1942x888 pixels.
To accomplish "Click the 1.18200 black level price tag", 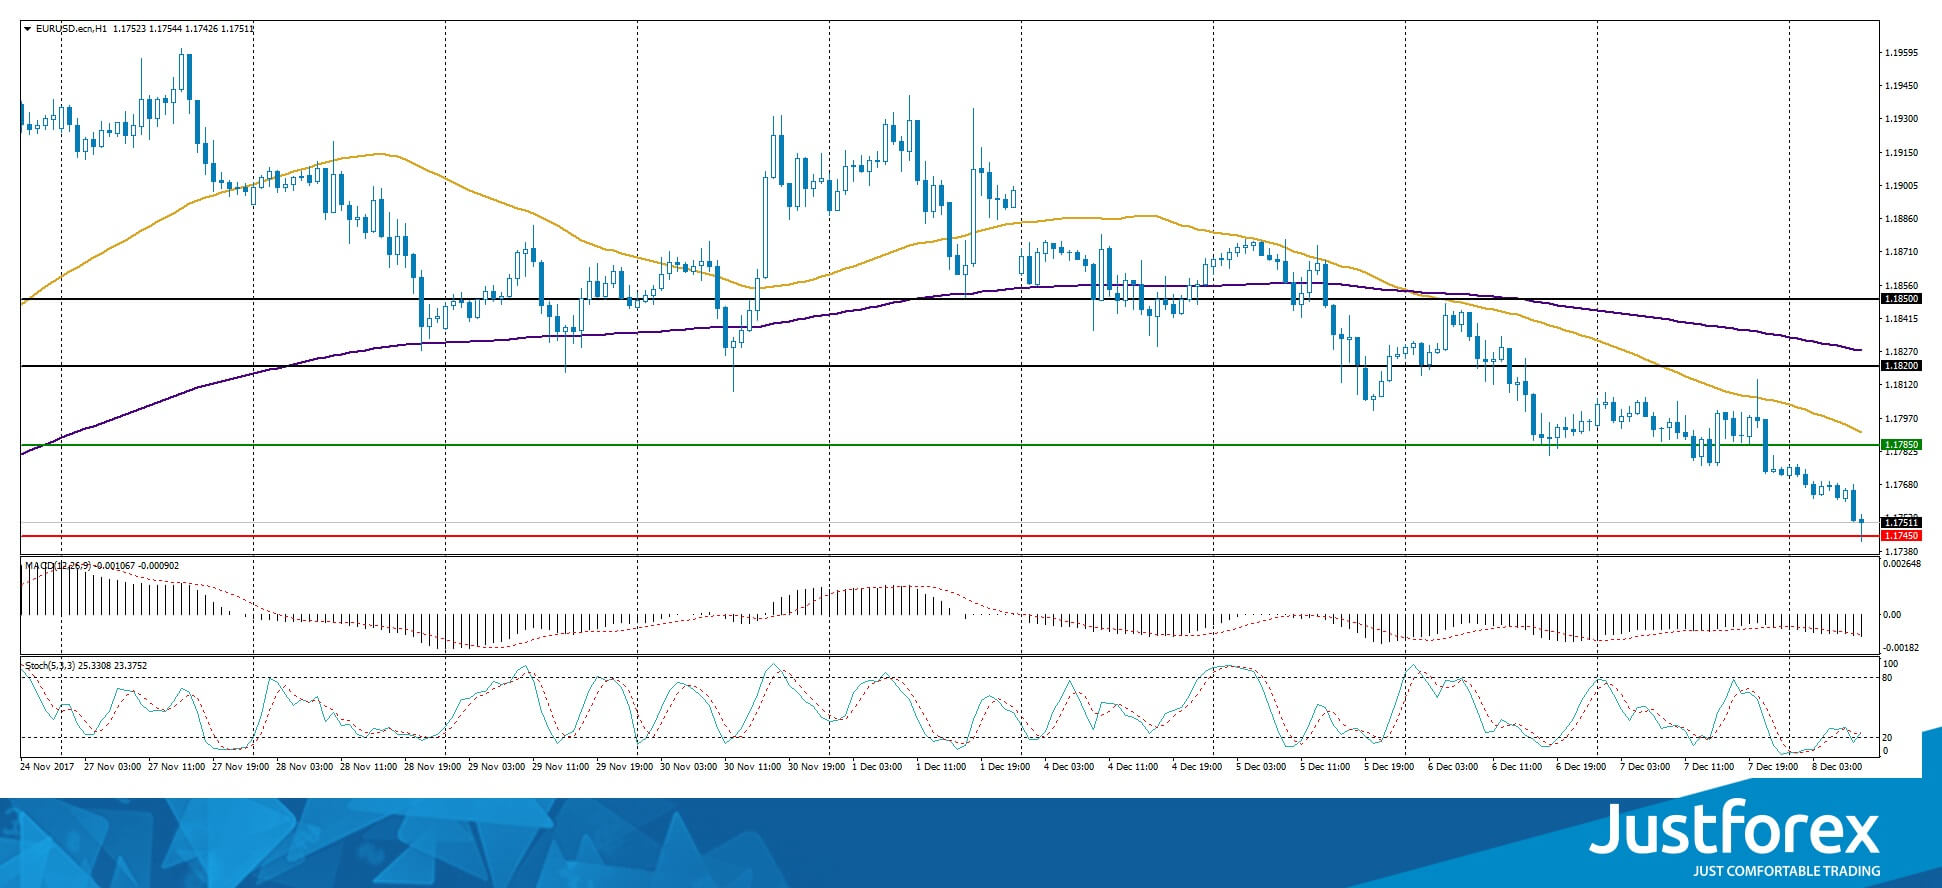I will [x=1901, y=366].
